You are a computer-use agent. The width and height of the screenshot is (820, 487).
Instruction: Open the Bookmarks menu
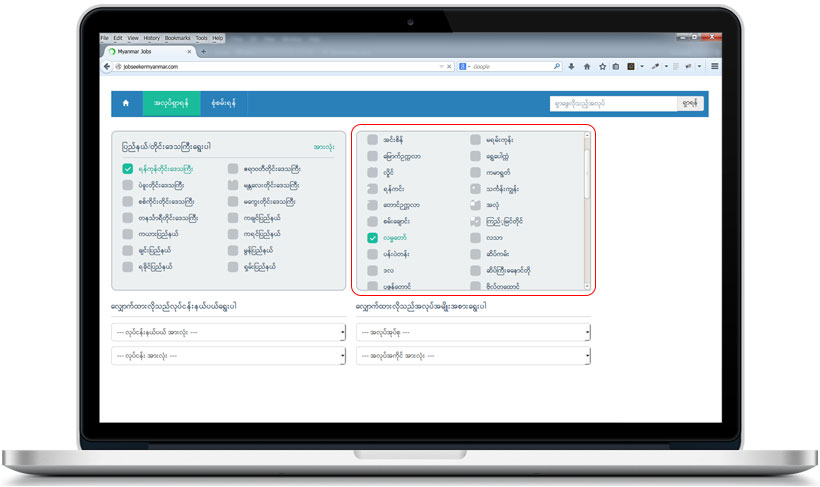(177, 38)
